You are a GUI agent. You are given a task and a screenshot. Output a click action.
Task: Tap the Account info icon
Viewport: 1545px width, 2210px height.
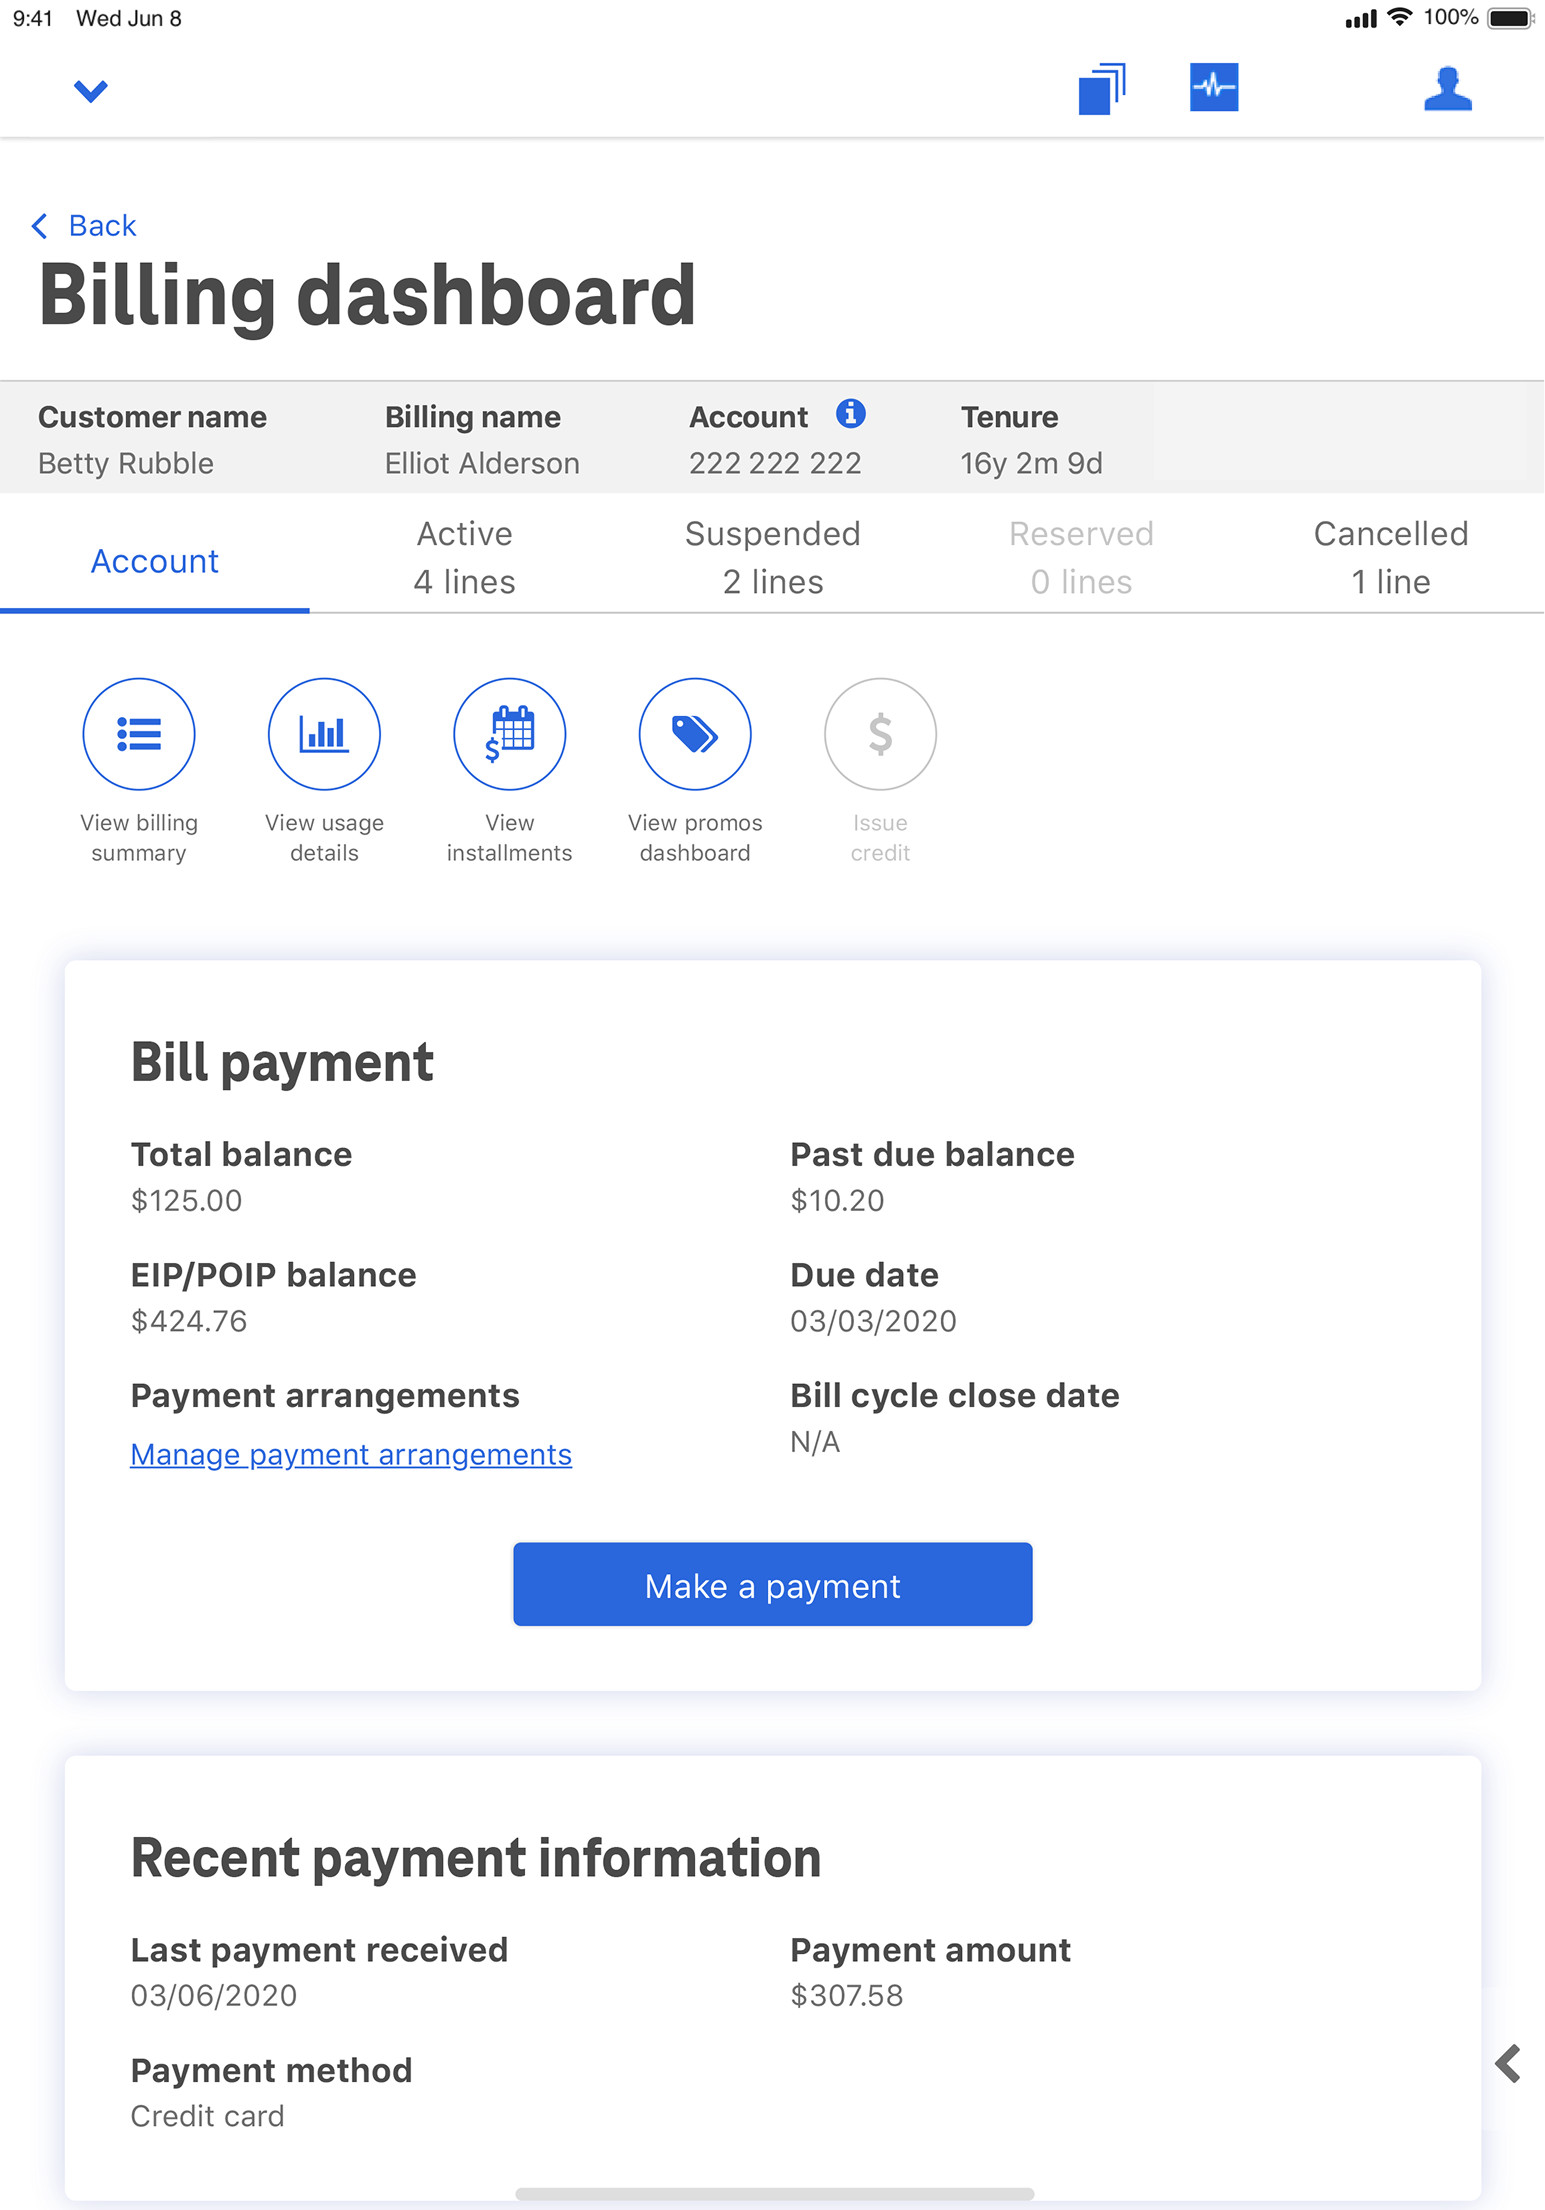pos(850,413)
